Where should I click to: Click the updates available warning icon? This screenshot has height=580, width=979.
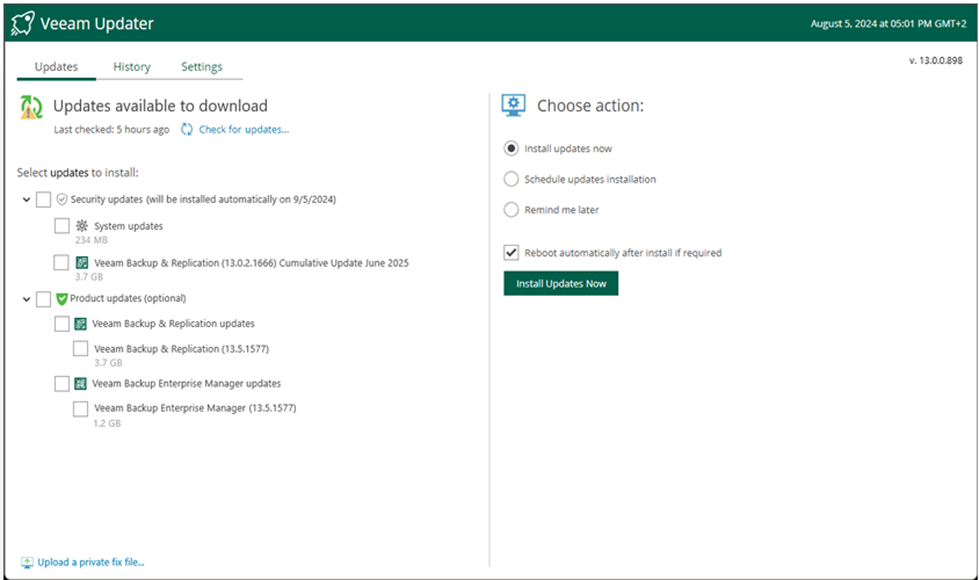[31, 107]
